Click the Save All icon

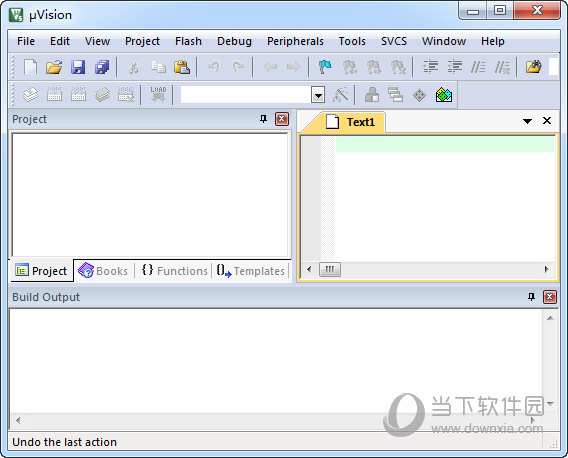[102, 67]
